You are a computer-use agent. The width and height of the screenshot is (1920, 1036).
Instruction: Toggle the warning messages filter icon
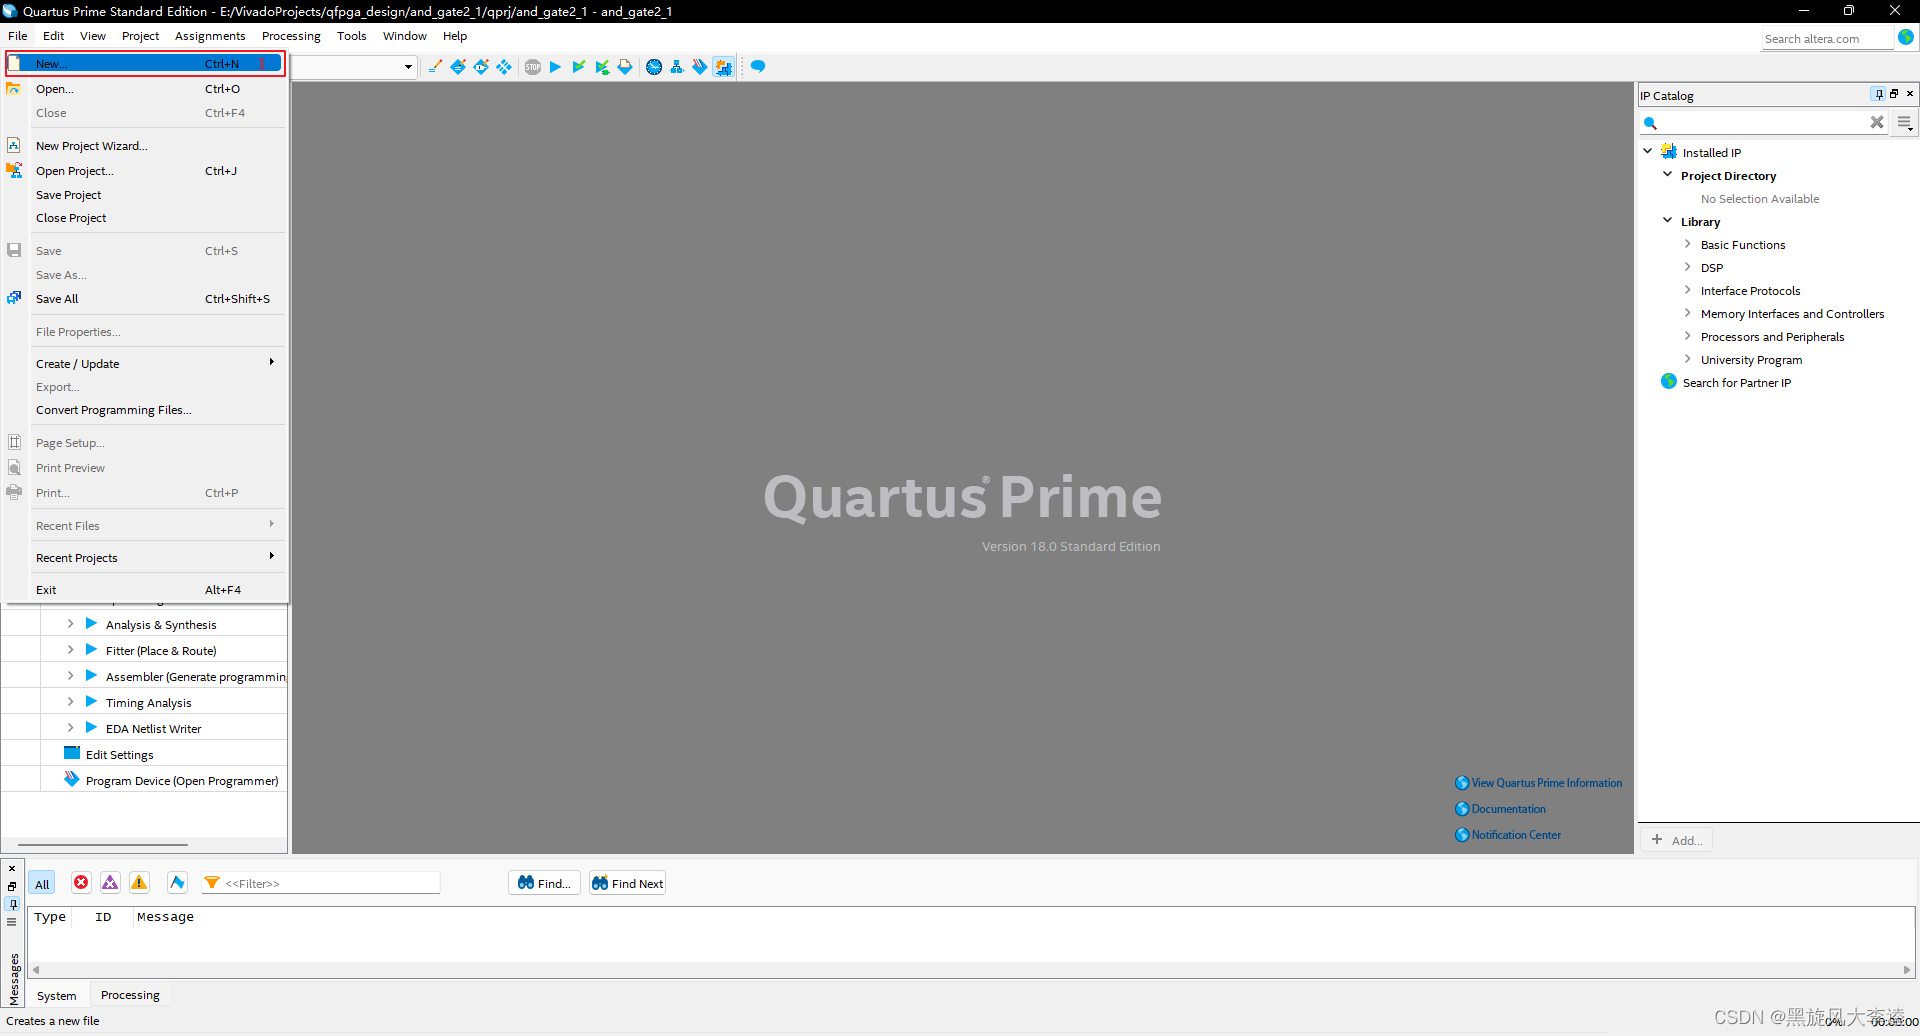coord(139,882)
